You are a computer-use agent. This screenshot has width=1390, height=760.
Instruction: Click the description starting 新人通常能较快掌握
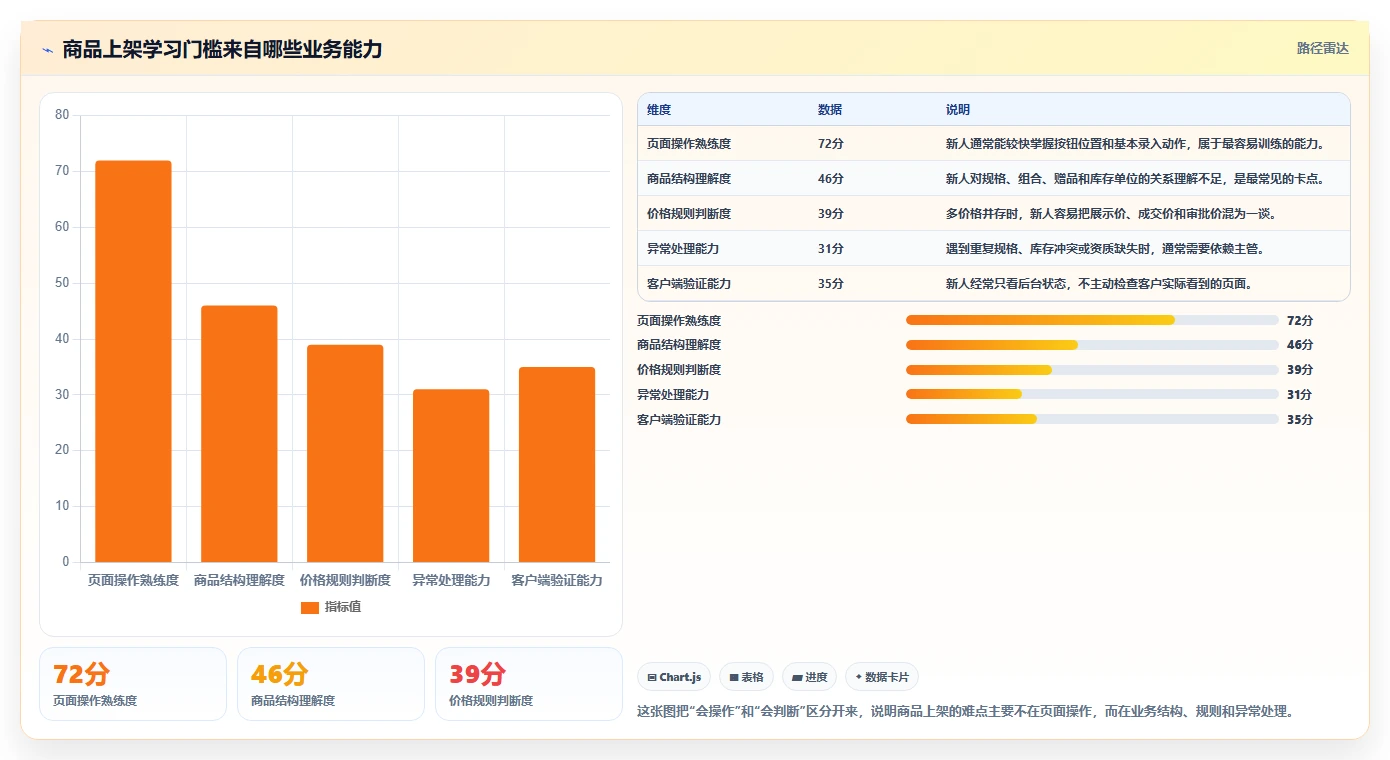pos(1135,144)
